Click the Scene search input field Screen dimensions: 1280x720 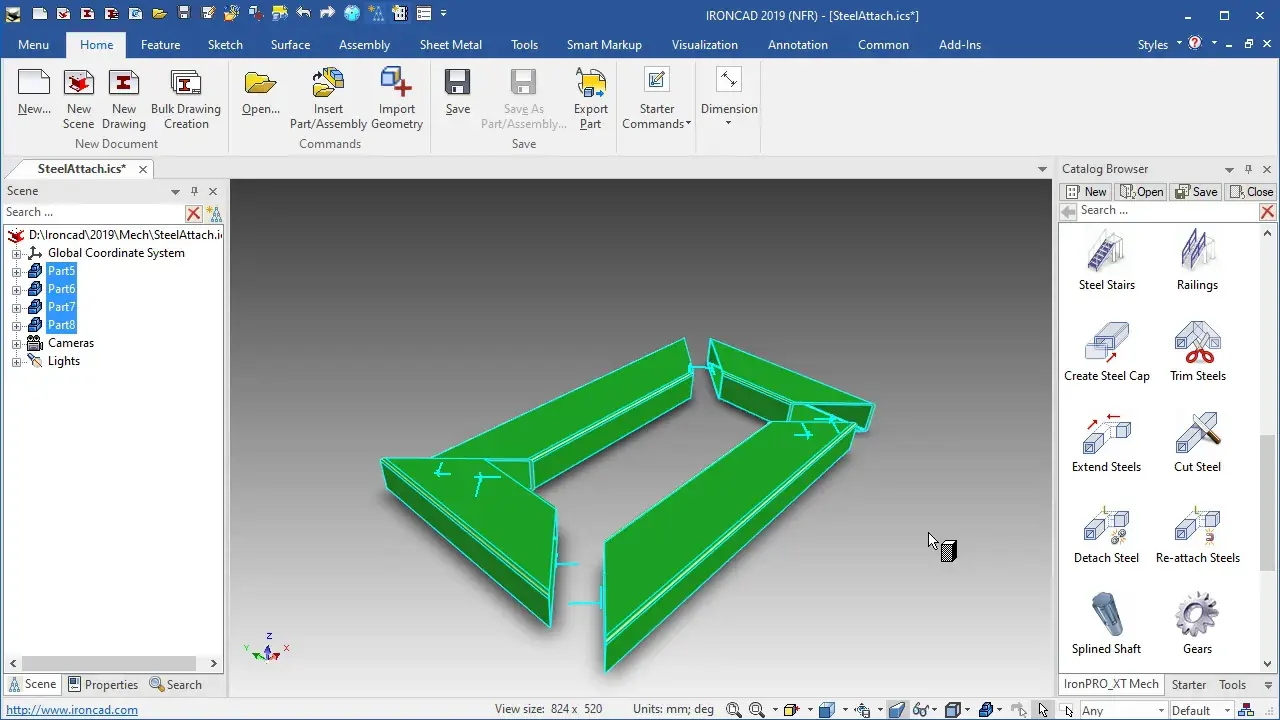(94, 213)
